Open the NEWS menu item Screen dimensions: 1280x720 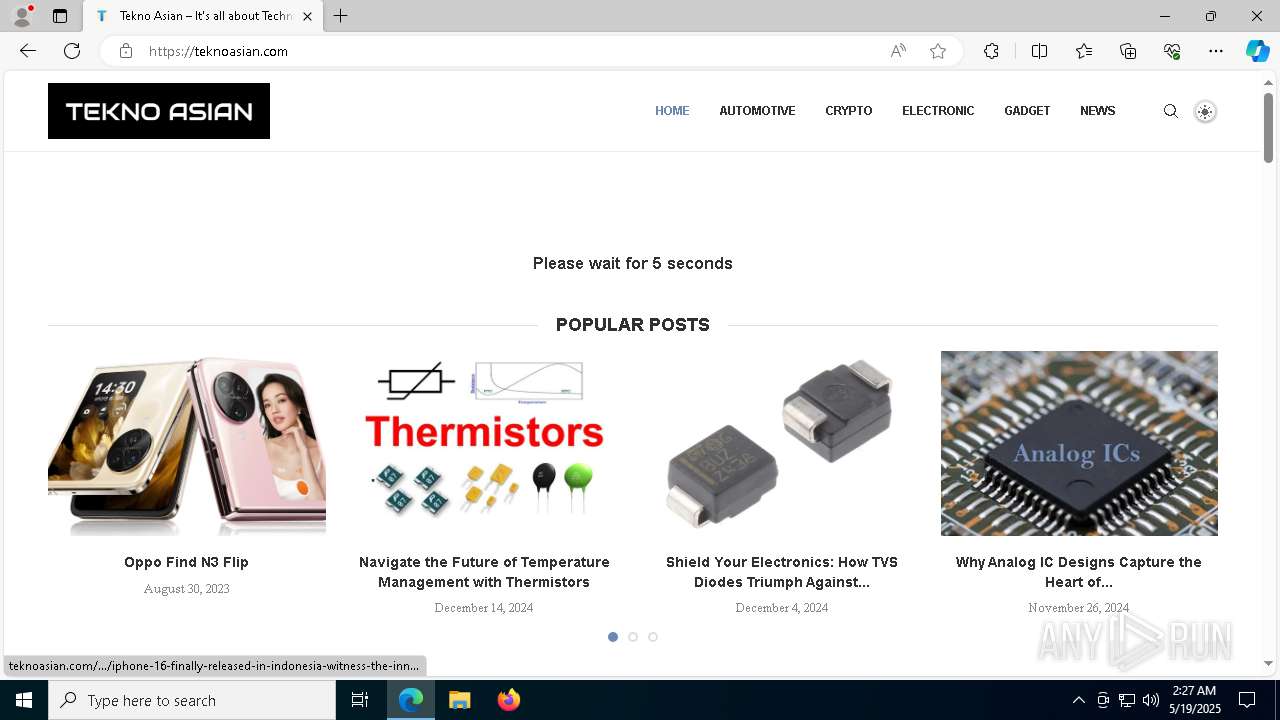[1097, 111]
